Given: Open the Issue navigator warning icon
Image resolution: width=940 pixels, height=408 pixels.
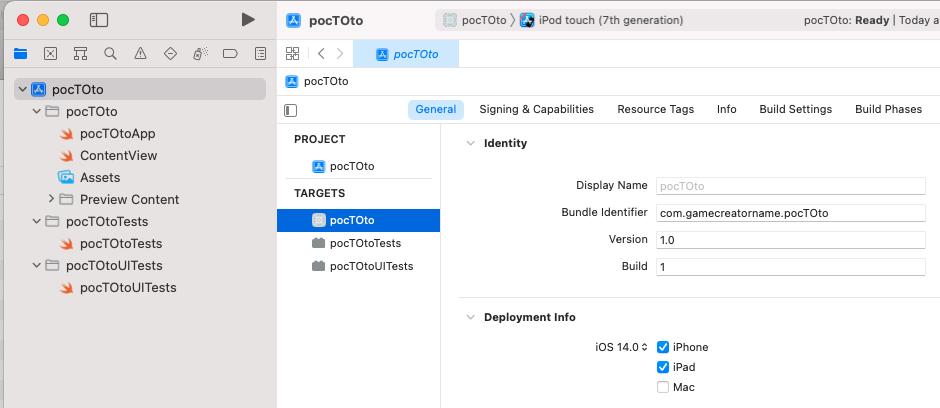Looking at the screenshot, I should click(x=140, y=53).
